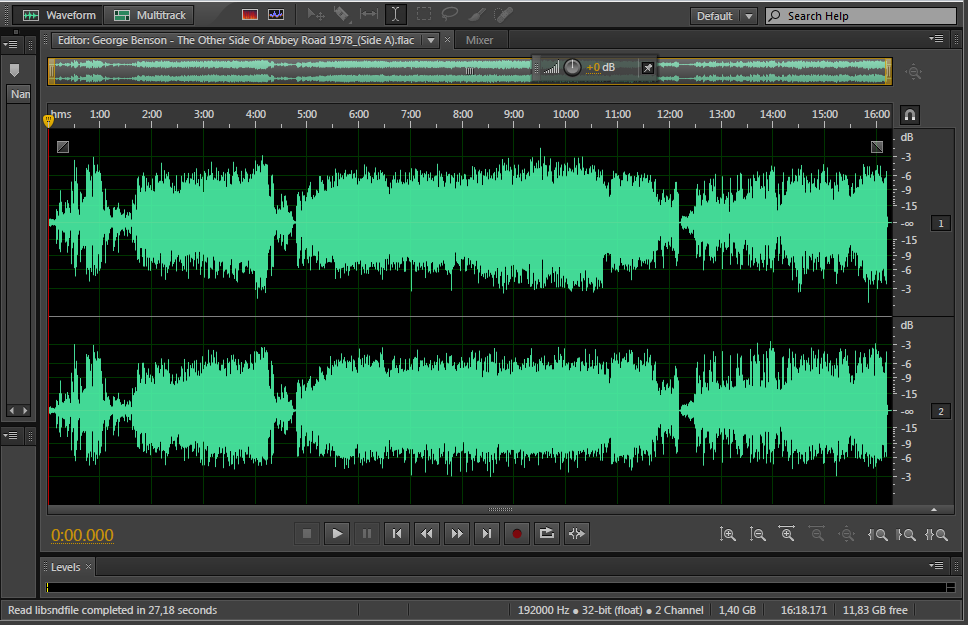
Task: Click the 0:00.000 time display
Action: (82, 535)
